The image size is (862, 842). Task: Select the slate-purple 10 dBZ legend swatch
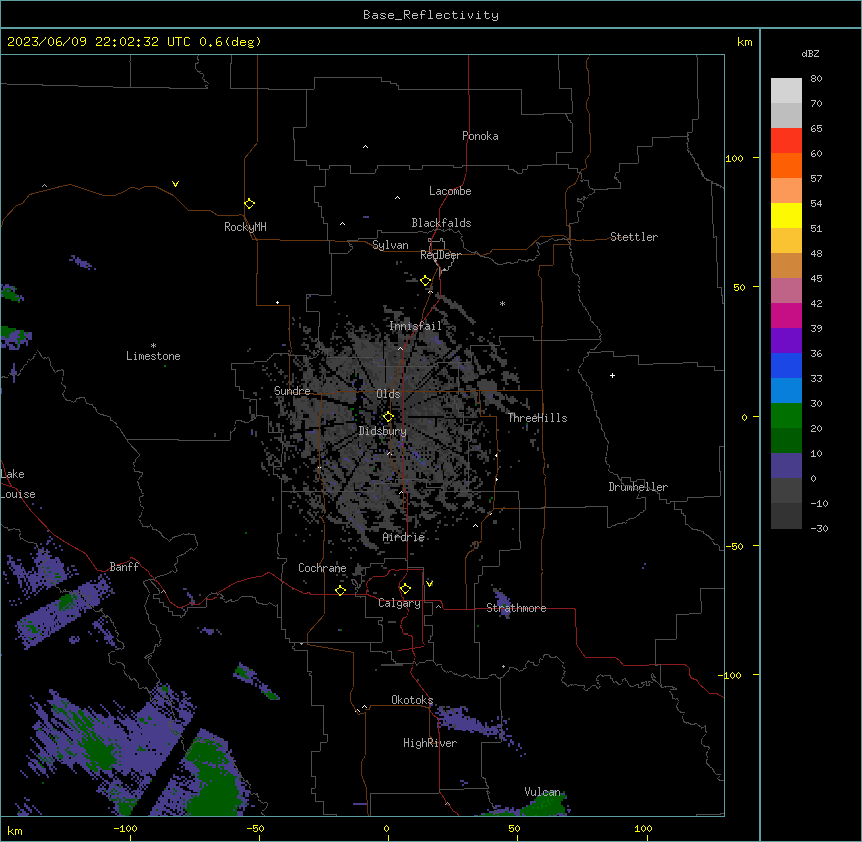pyautogui.click(x=786, y=466)
